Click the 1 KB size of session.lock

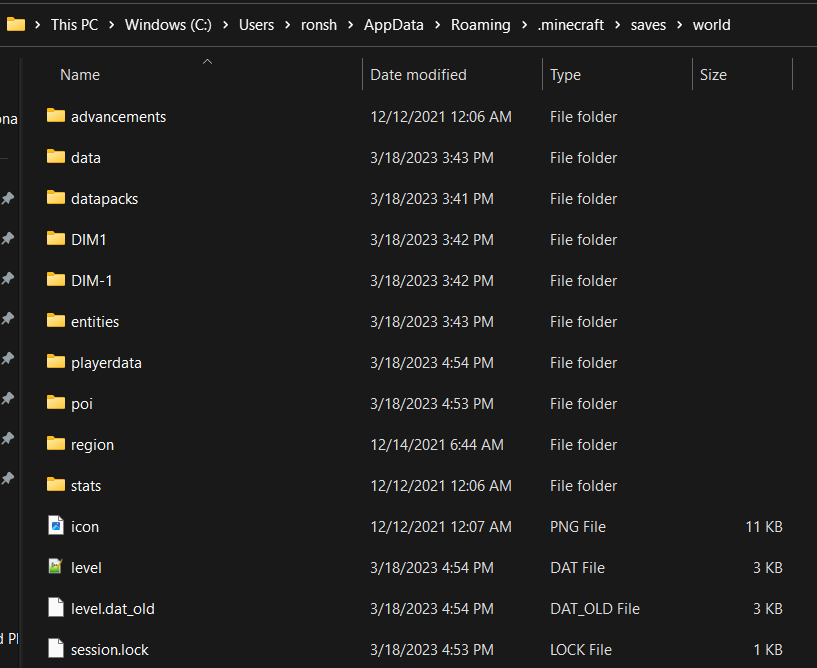pyautogui.click(x=768, y=650)
